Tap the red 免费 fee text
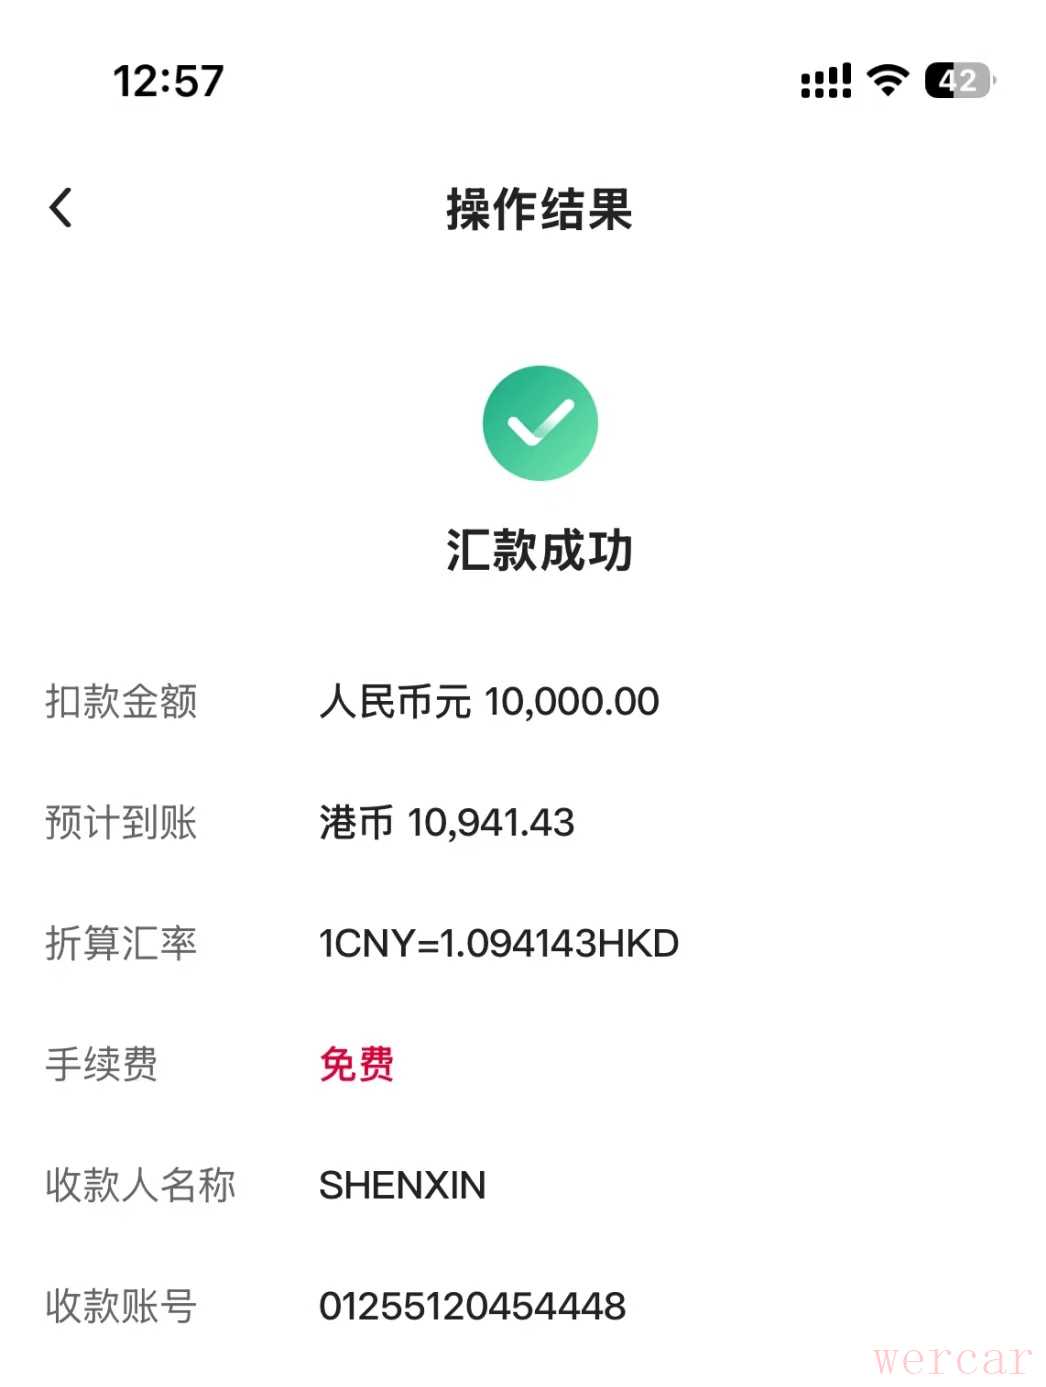This screenshot has width=1046, height=1387. click(x=357, y=1064)
